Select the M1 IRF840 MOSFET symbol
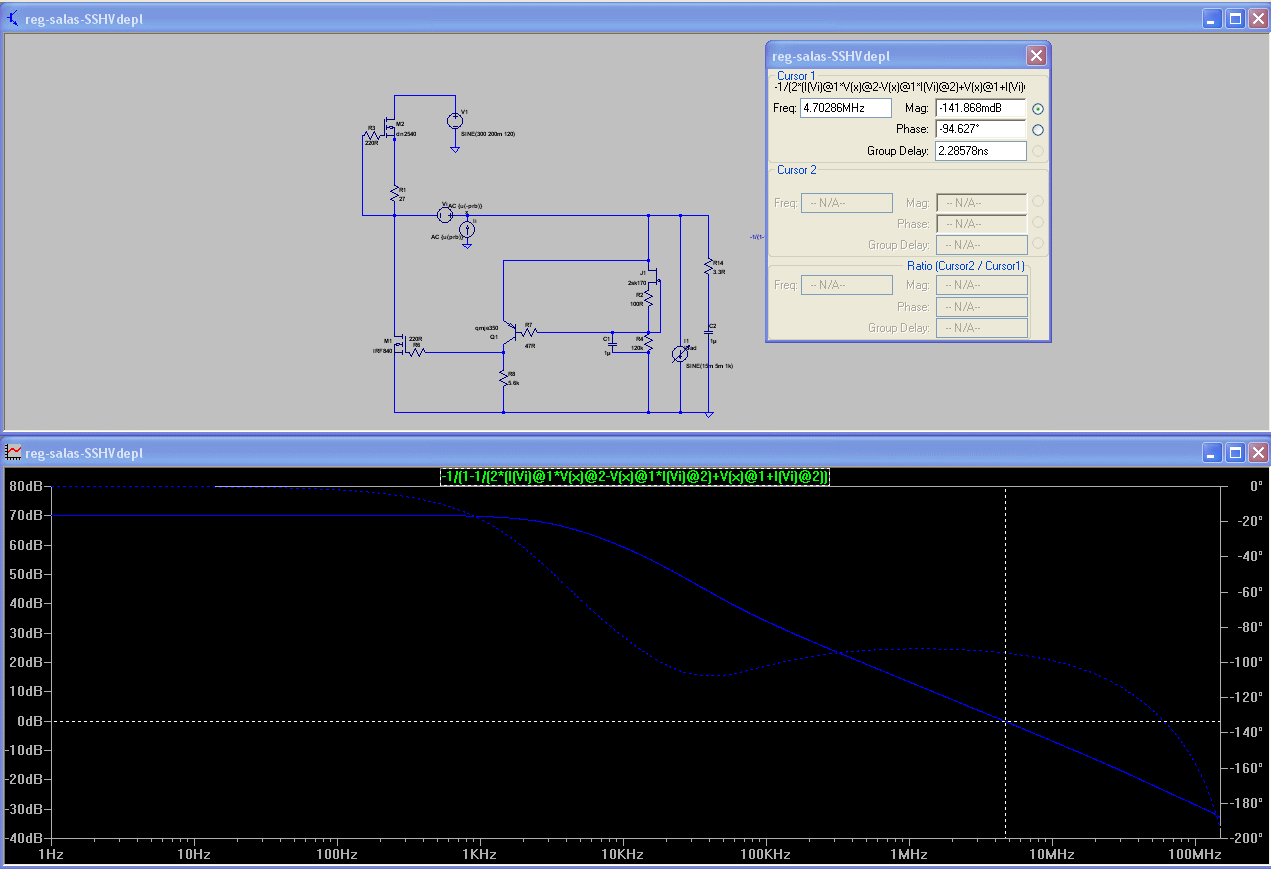1271x869 pixels. [399, 345]
